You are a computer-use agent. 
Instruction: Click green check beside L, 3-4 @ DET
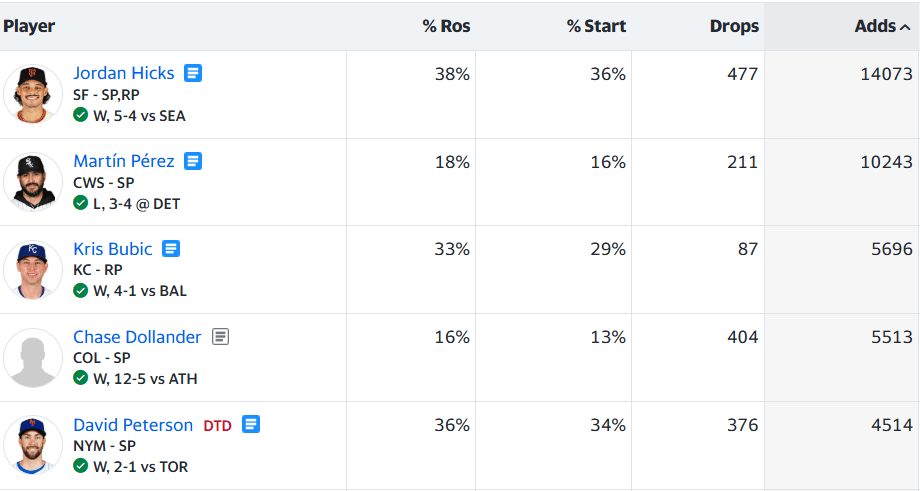(80, 203)
